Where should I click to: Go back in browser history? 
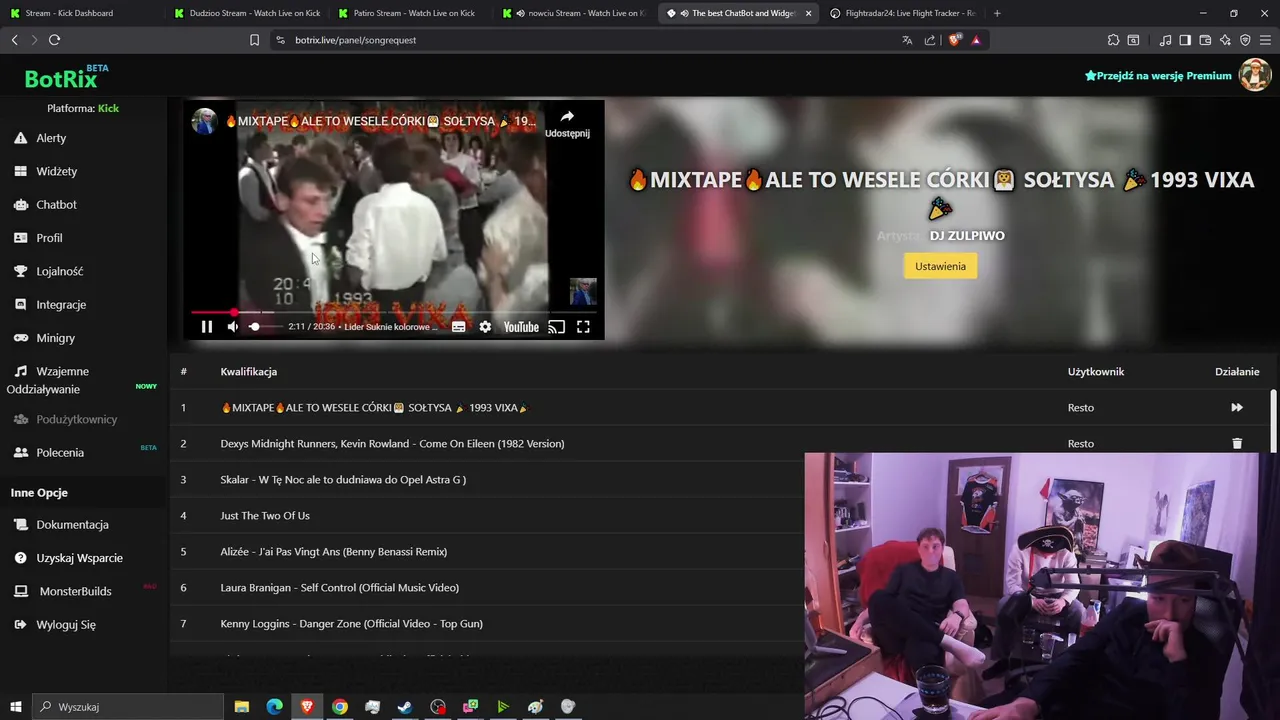click(x=14, y=40)
